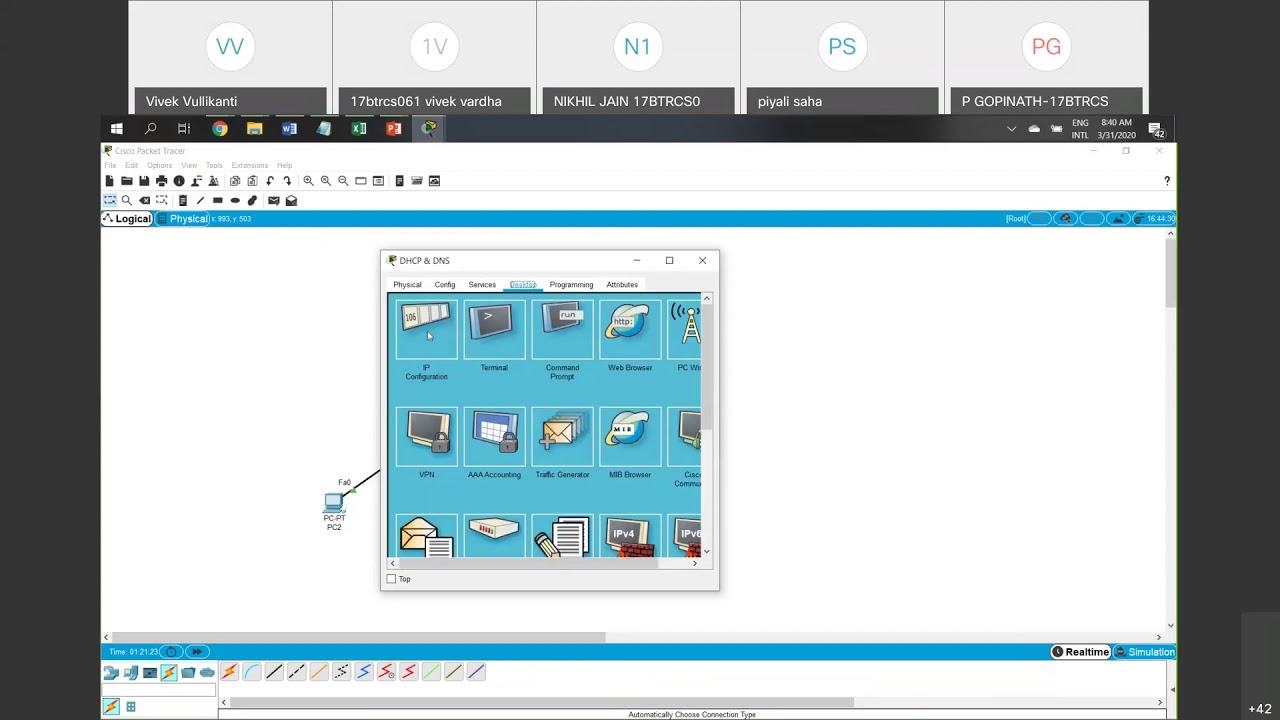Open the Attributes tab

tap(622, 285)
